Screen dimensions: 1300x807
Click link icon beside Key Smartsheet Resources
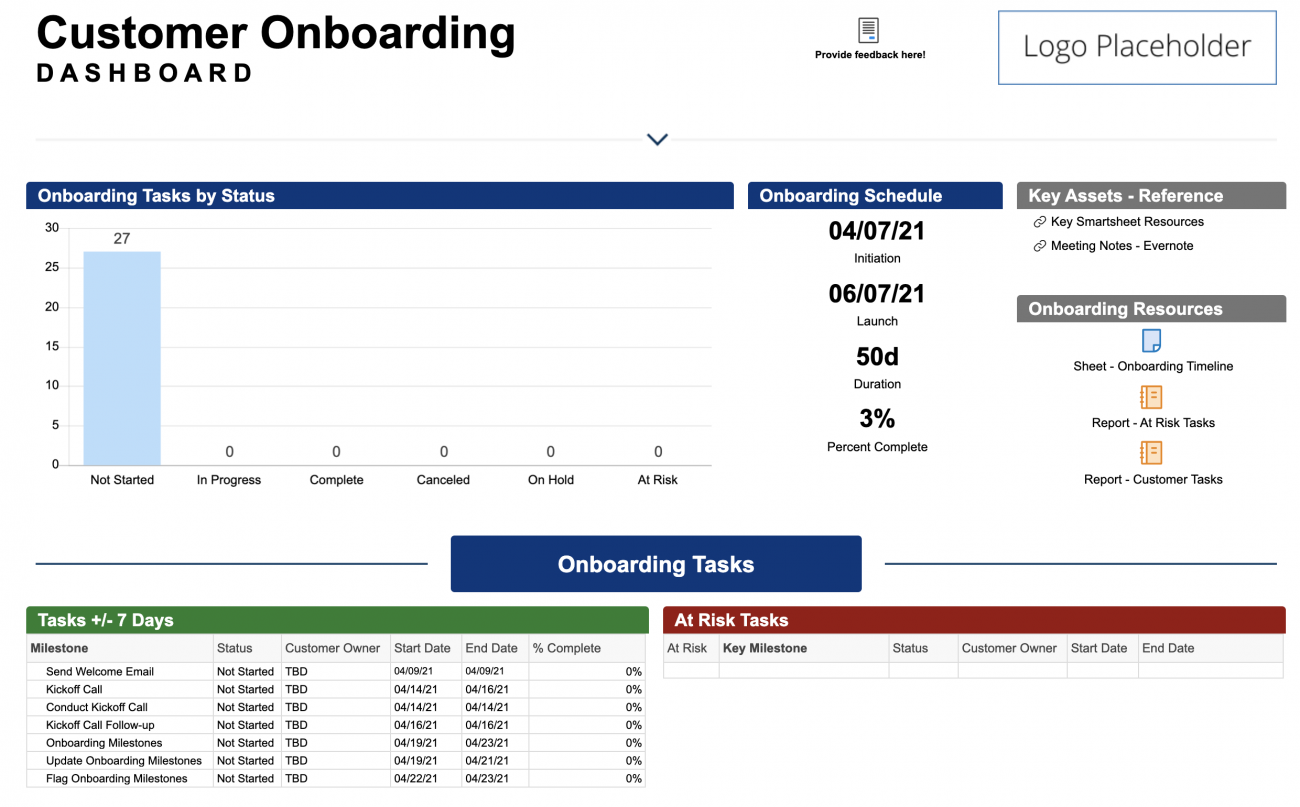[x=1040, y=222]
